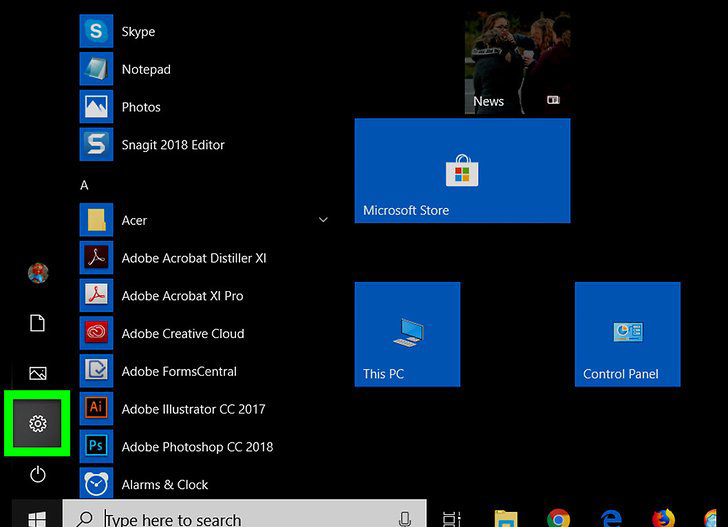Viewport: 728px width, 527px height.
Task: Click the letter A section header
Action: pyautogui.click(x=84, y=185)
